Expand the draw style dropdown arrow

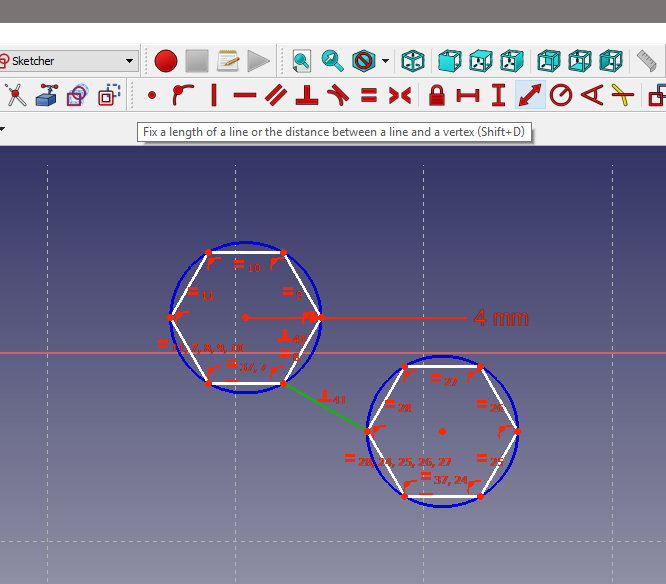tap(385, 61)
